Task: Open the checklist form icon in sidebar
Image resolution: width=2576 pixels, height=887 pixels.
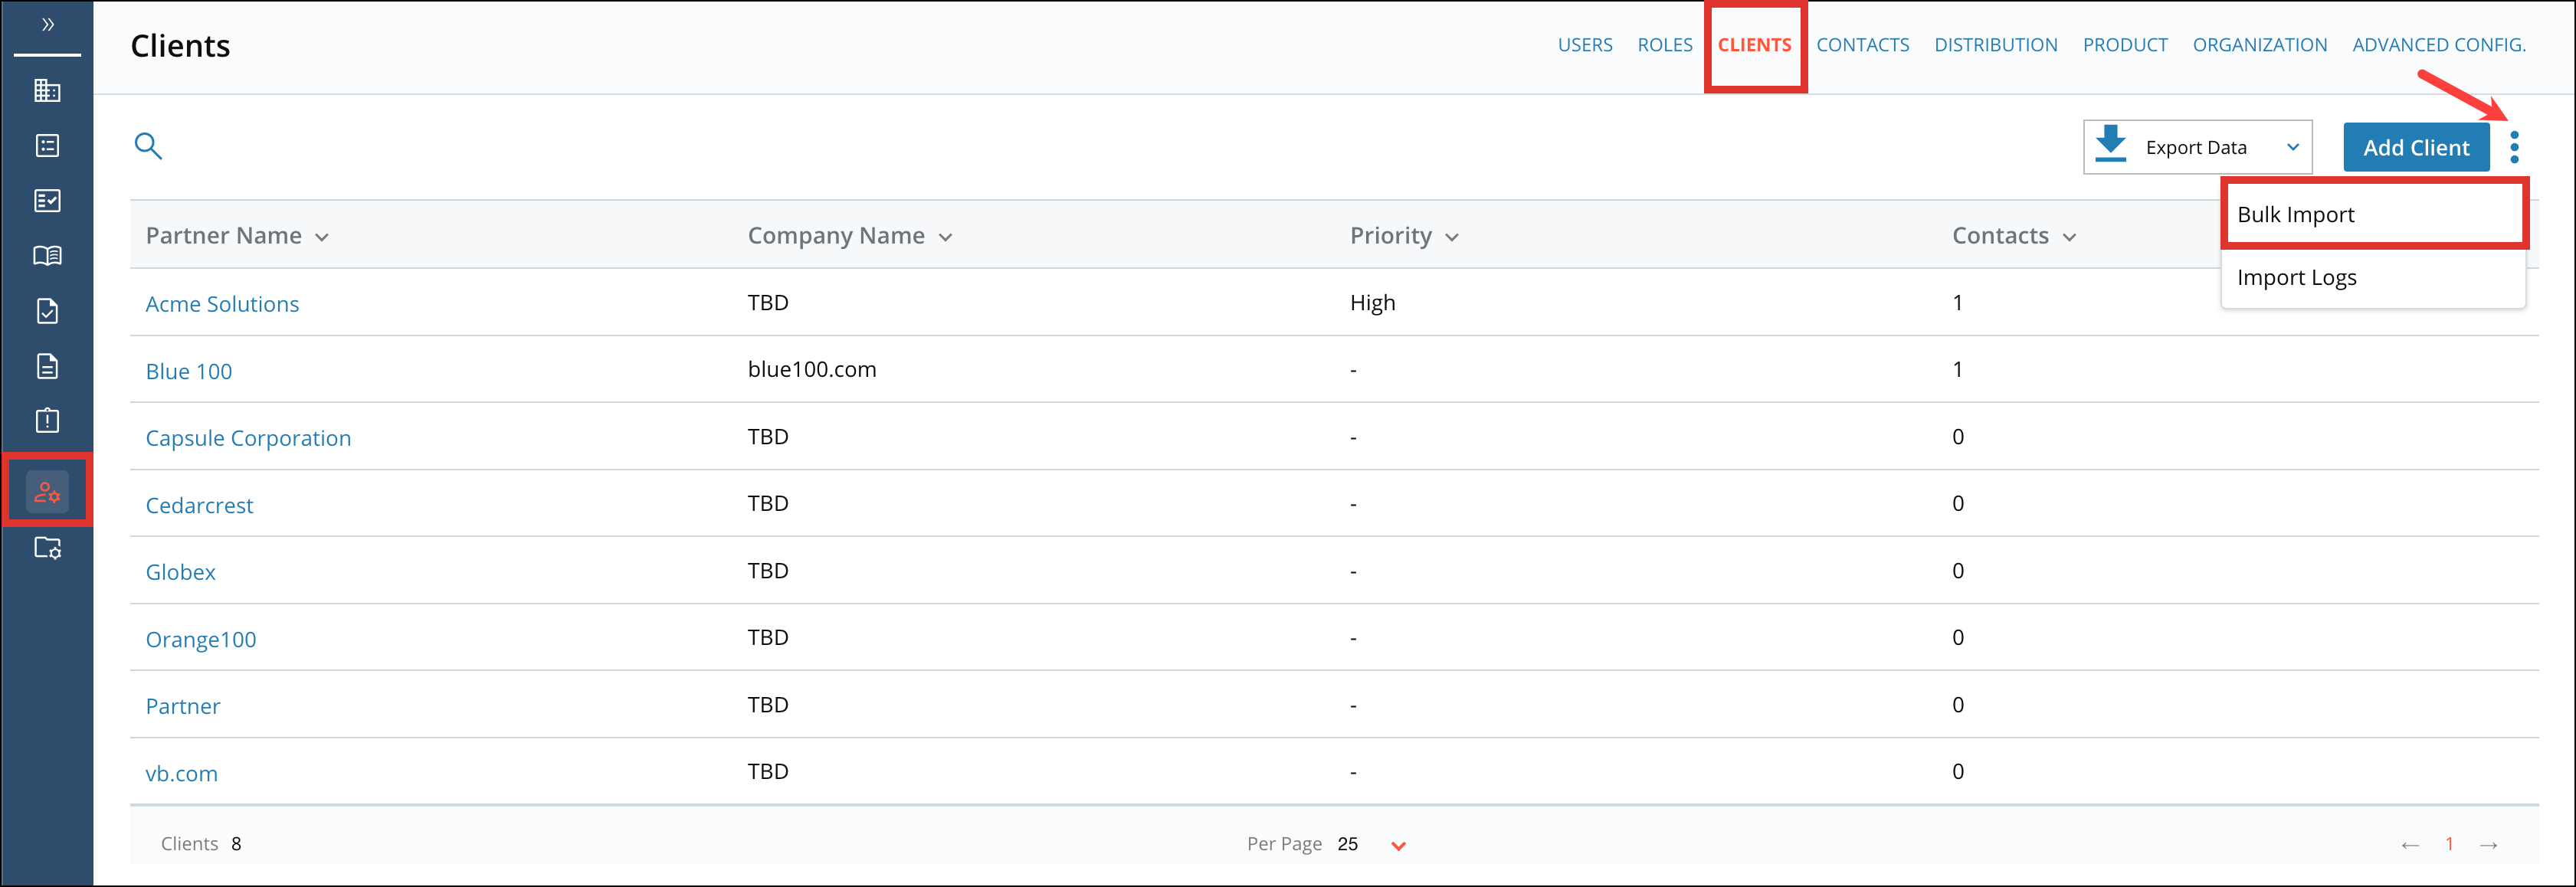Action: coord(47,201)
